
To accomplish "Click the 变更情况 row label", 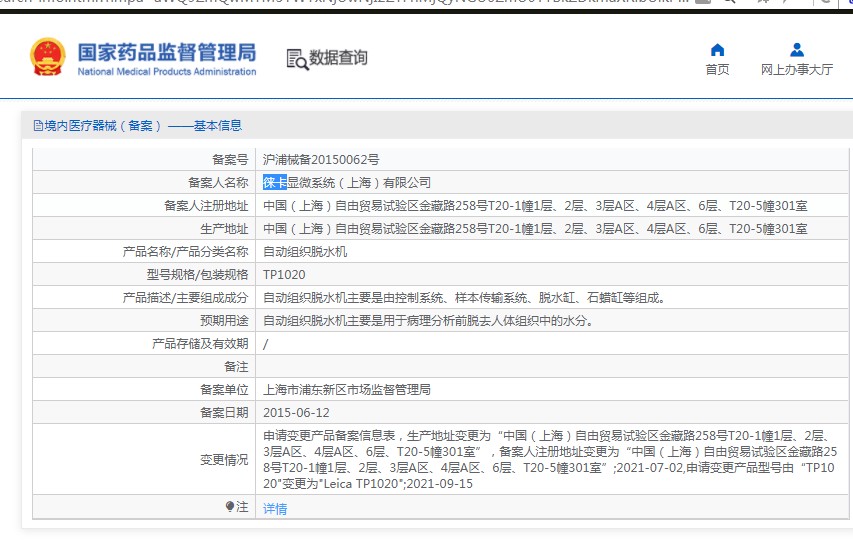I will 224,460.
